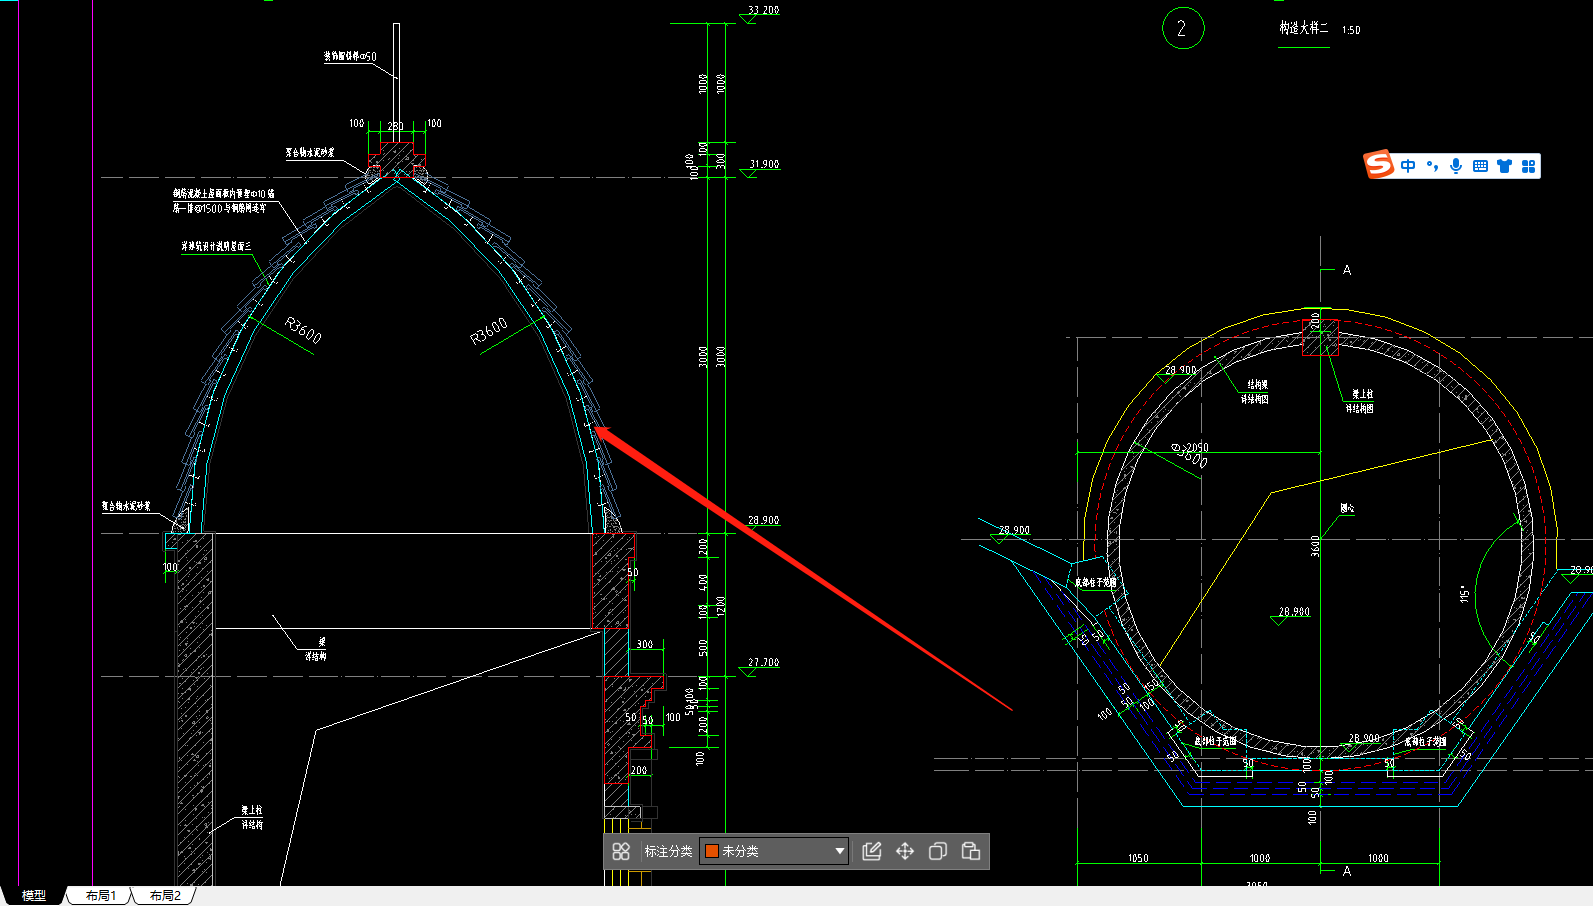Screen dimensions: 1593x906
Task: Click the annotation panel grid icon
Action: tap(621, 851)
